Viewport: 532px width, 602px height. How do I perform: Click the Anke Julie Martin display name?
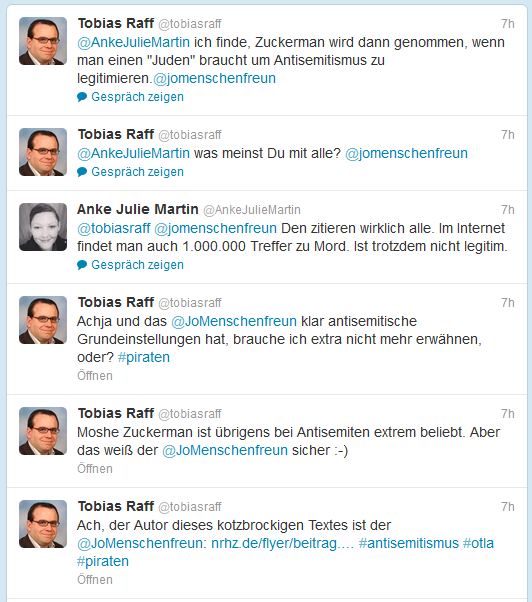[138, 209]
